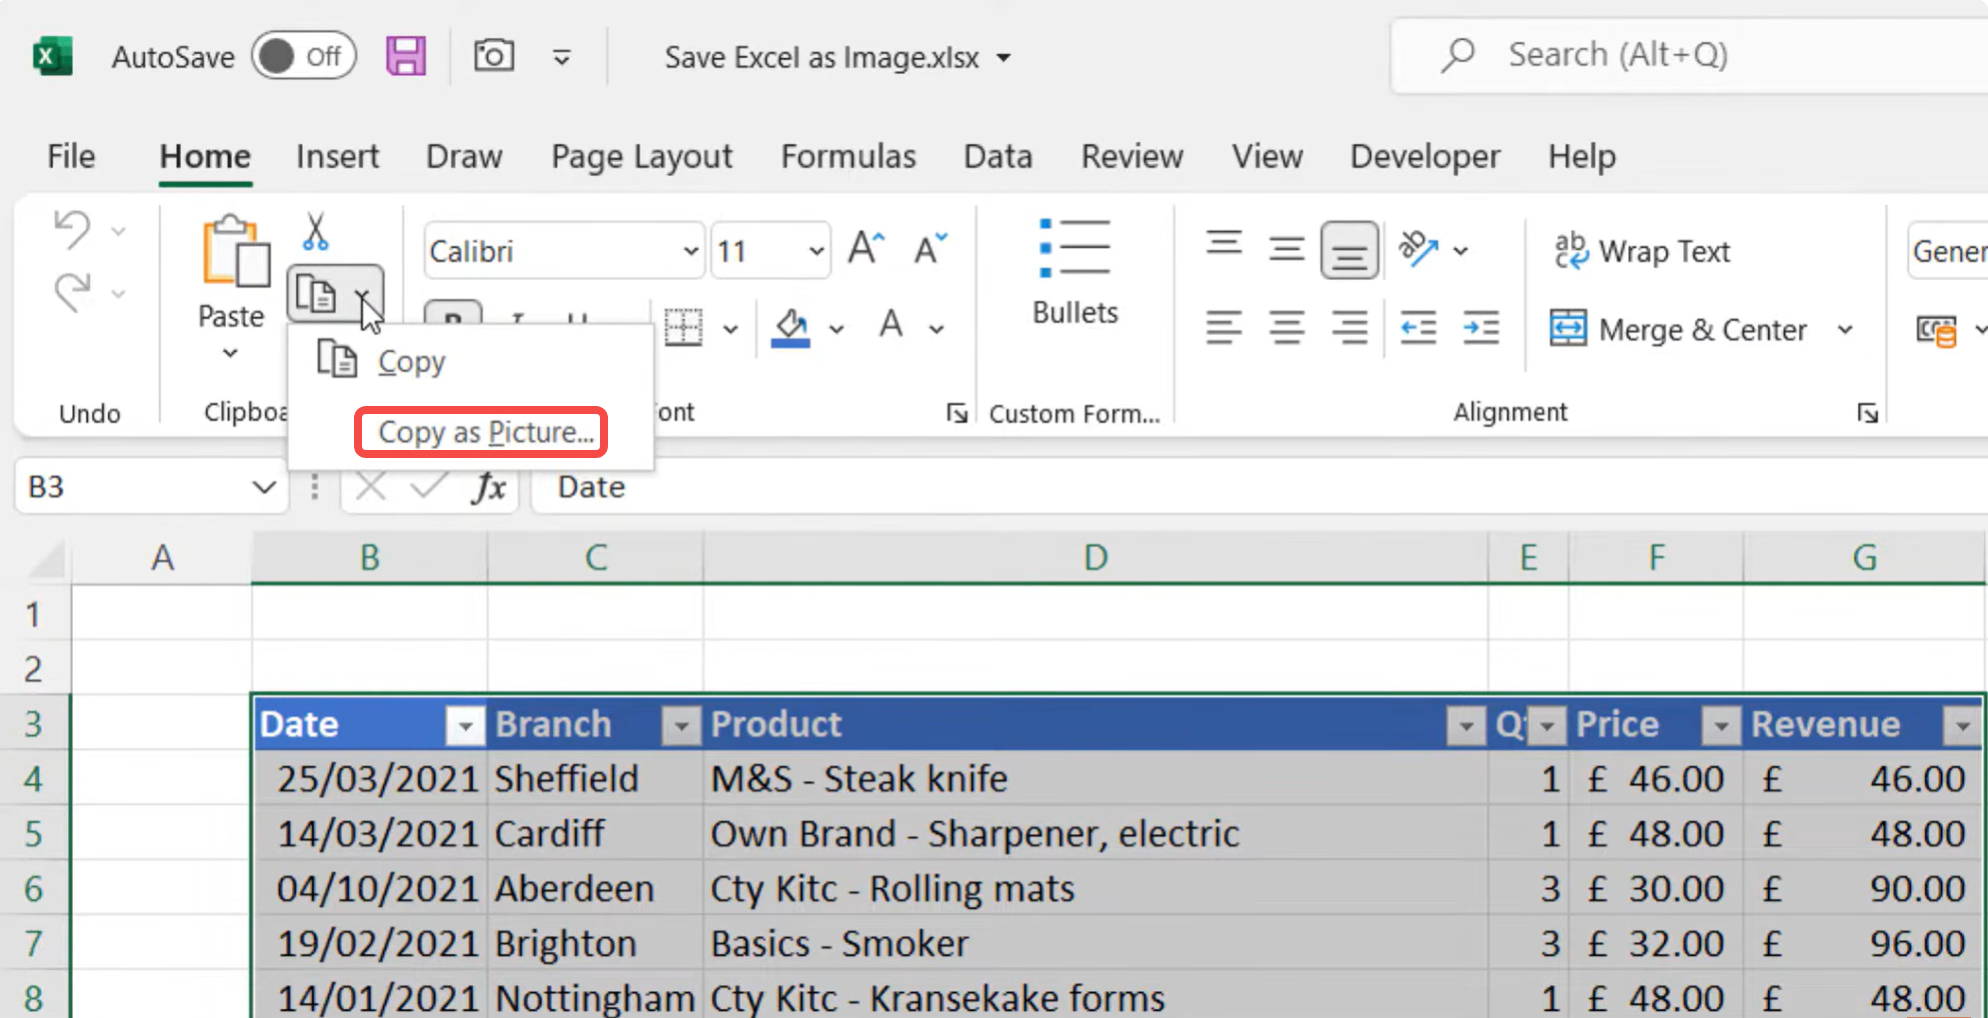Viewport: 1988px width, 1018px height.
Task: Toggle the AutoSave switch
Action: point(303,56)
